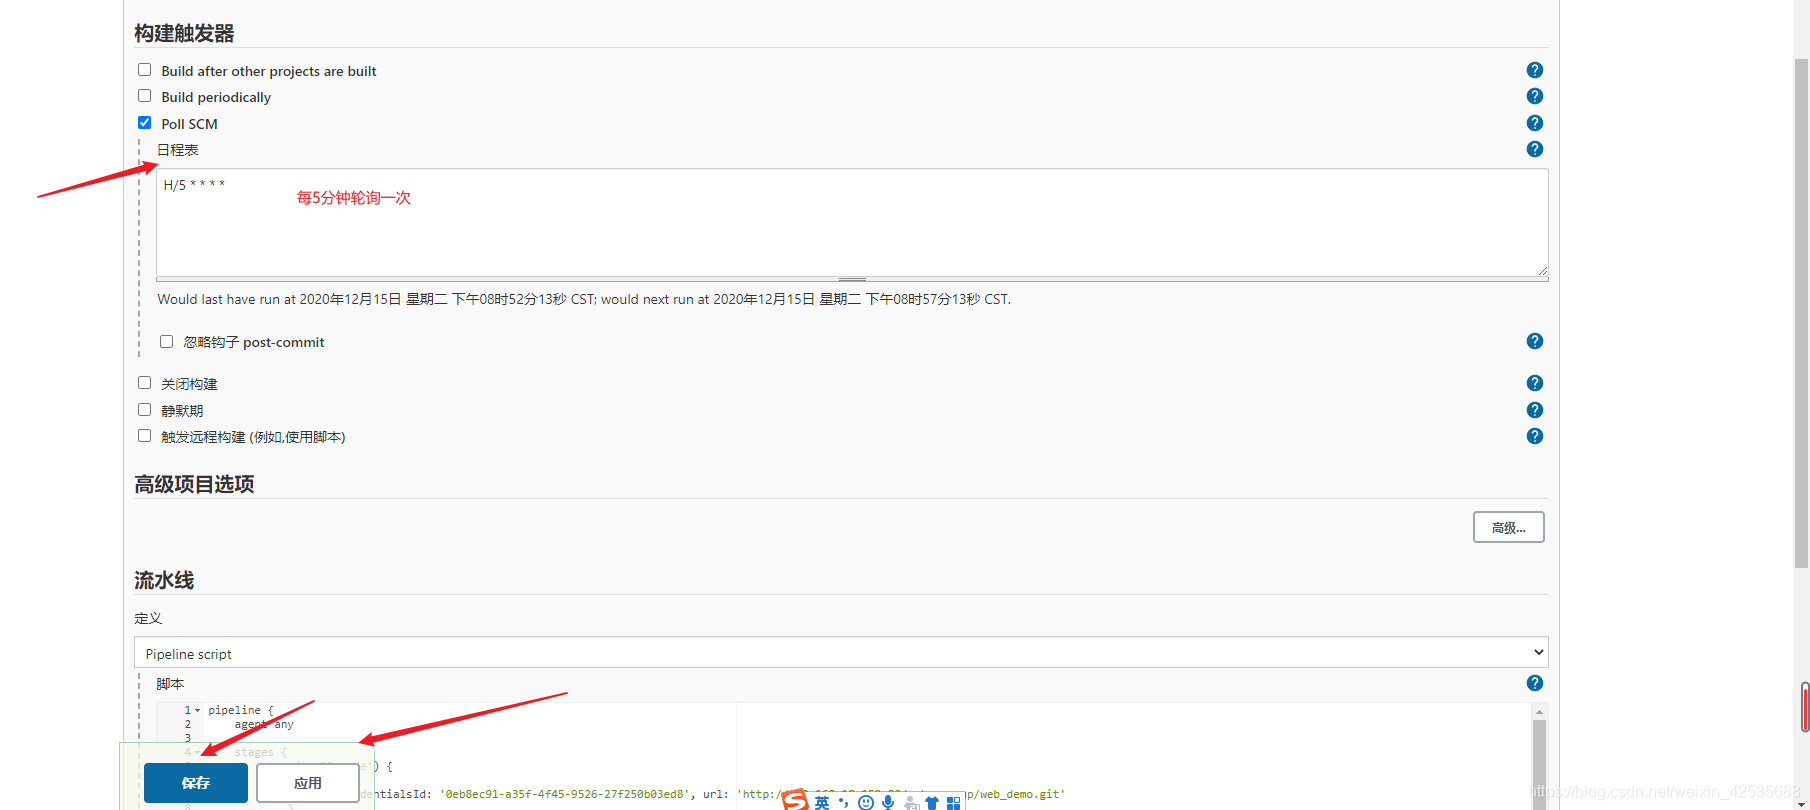The height and width of the screenshot is (810, 1810).
Task: Collapse pipeline block fold arrow on line 1
Action: point(197,711)
